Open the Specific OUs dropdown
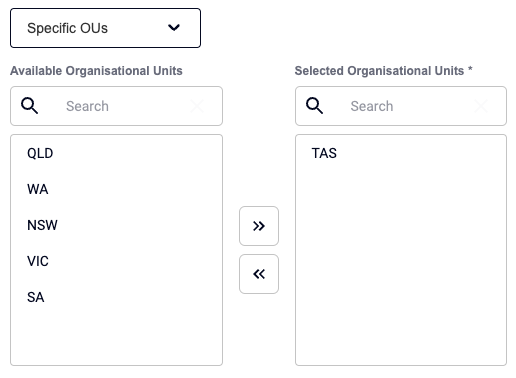This screenshot has width=516, height=378. point(105,28)
